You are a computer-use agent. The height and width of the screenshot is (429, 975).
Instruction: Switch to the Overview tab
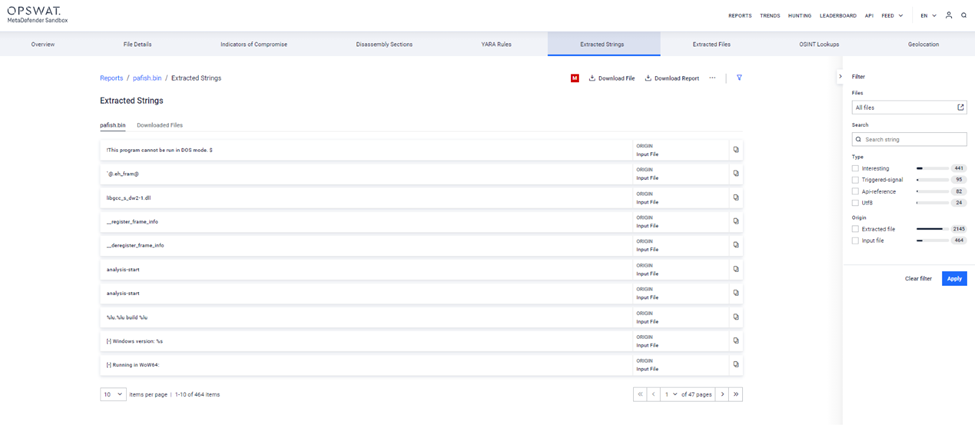43,45
